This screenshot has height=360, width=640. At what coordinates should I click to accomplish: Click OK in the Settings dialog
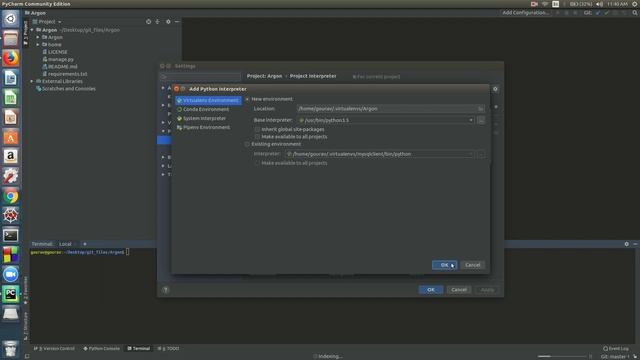pyautogui.click(x=431, y=290)
